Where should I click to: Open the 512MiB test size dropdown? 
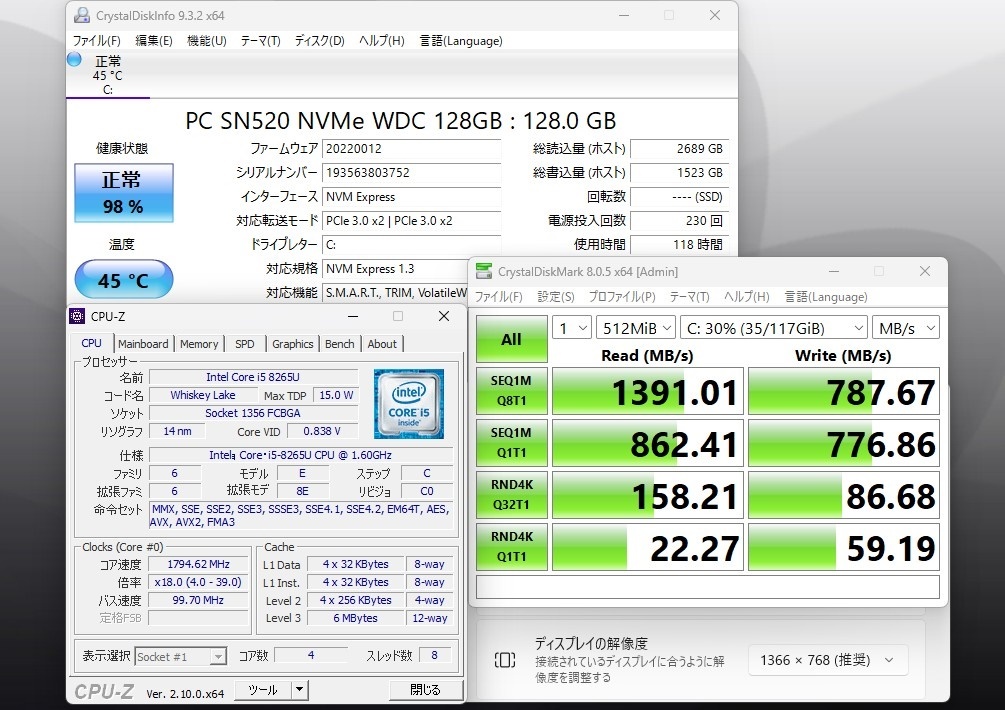(636, 328)
